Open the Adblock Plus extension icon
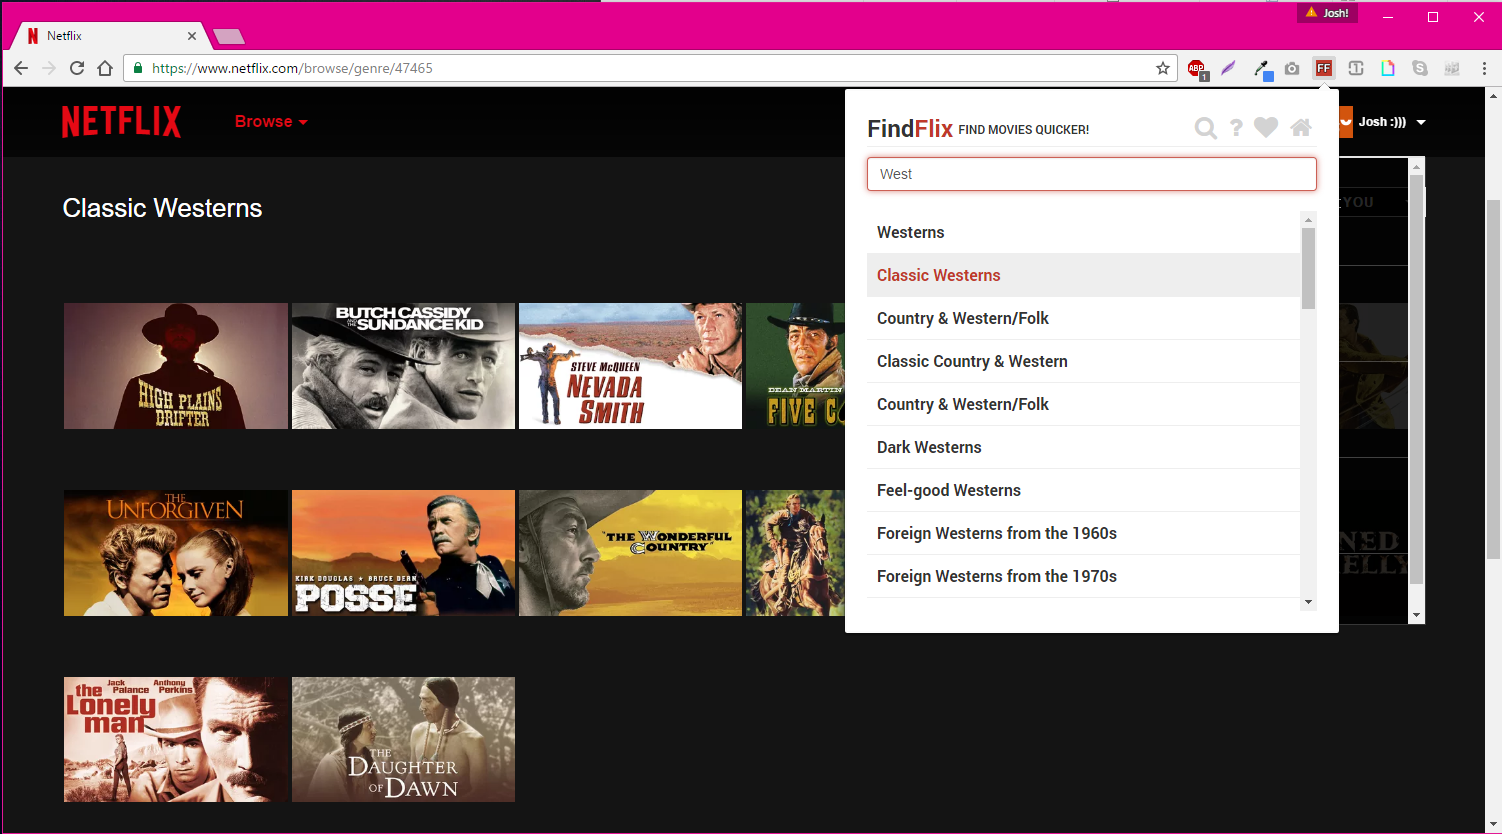This screenshot has width=1502, height=834. tap(1197, 68)
